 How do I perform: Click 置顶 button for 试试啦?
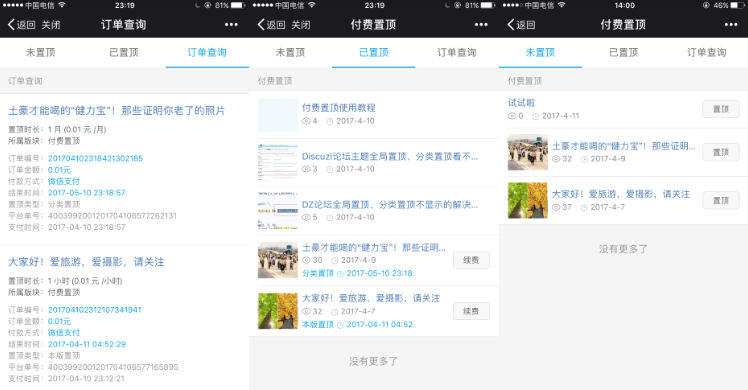click(x=721, y=109)
